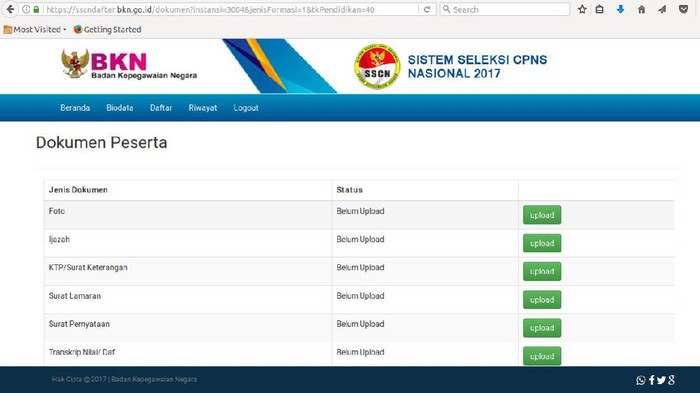Upload the Surat Pernyataan document
Screen dimensions: 700x393
click(x=542, y=328)
